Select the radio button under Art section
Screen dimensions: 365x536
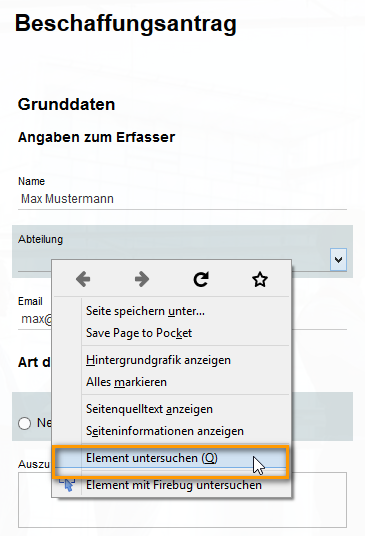[x=25, y=423]
